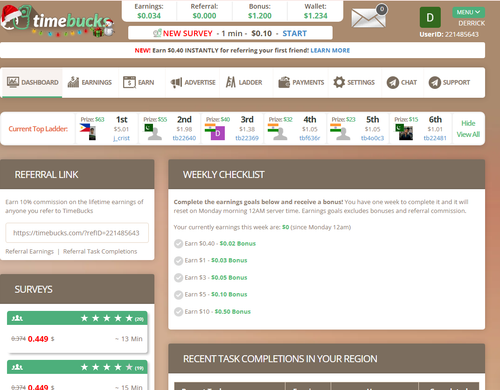Open tbf636r ladder profile link
This screenshot has height=390, width=500.
(310, 138)
